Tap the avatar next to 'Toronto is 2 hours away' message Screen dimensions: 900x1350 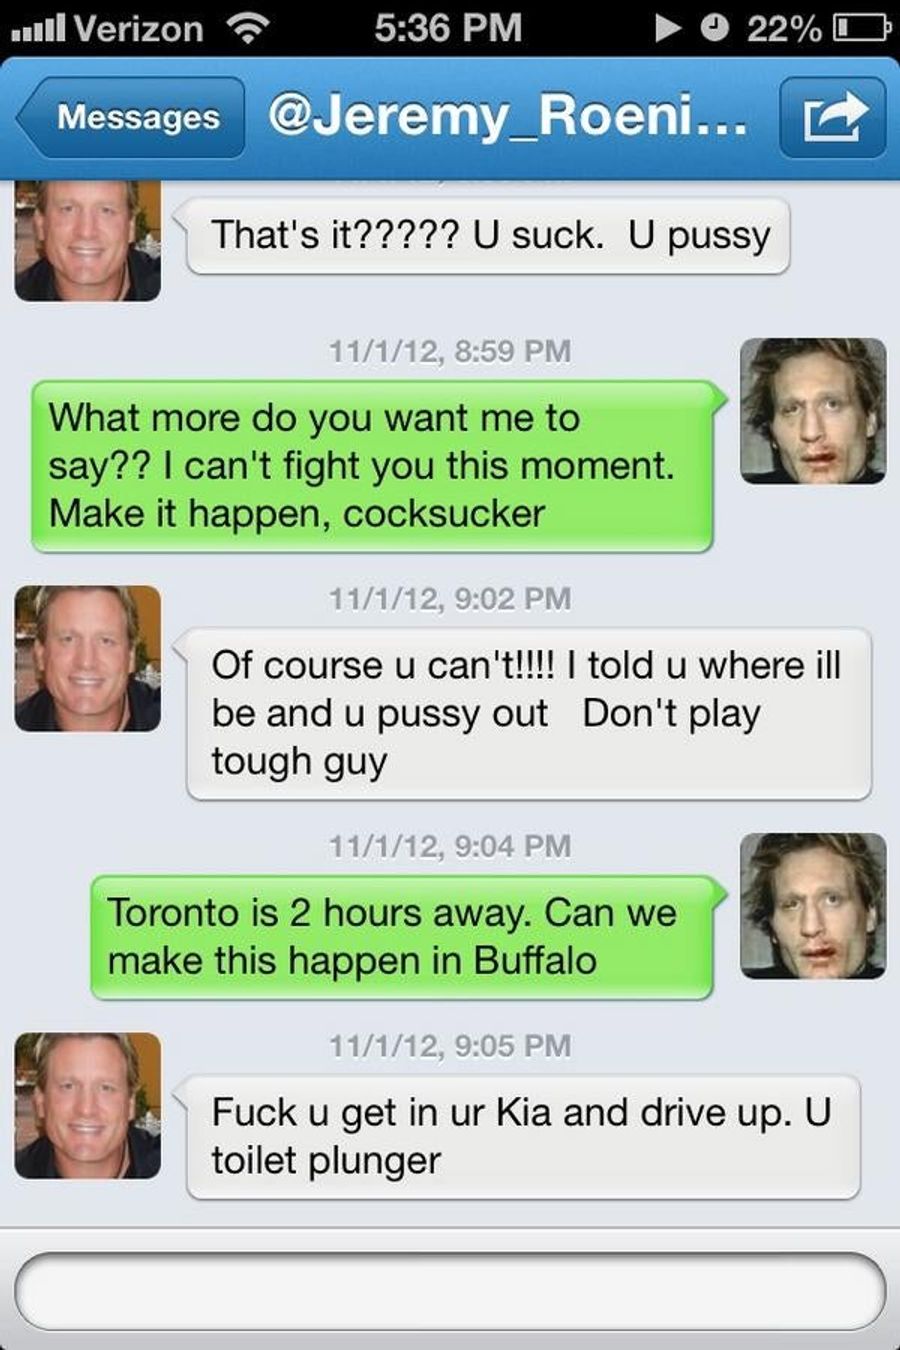point(813,906)
